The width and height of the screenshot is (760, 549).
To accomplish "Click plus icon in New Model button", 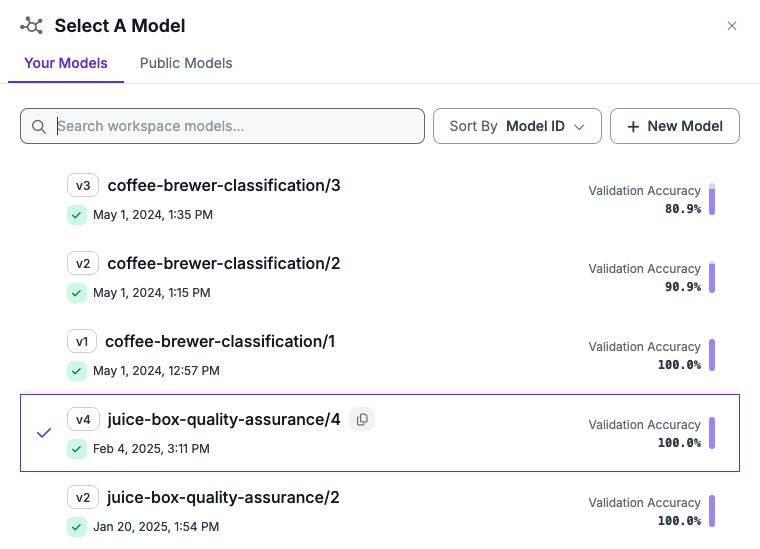I will 633,127.
